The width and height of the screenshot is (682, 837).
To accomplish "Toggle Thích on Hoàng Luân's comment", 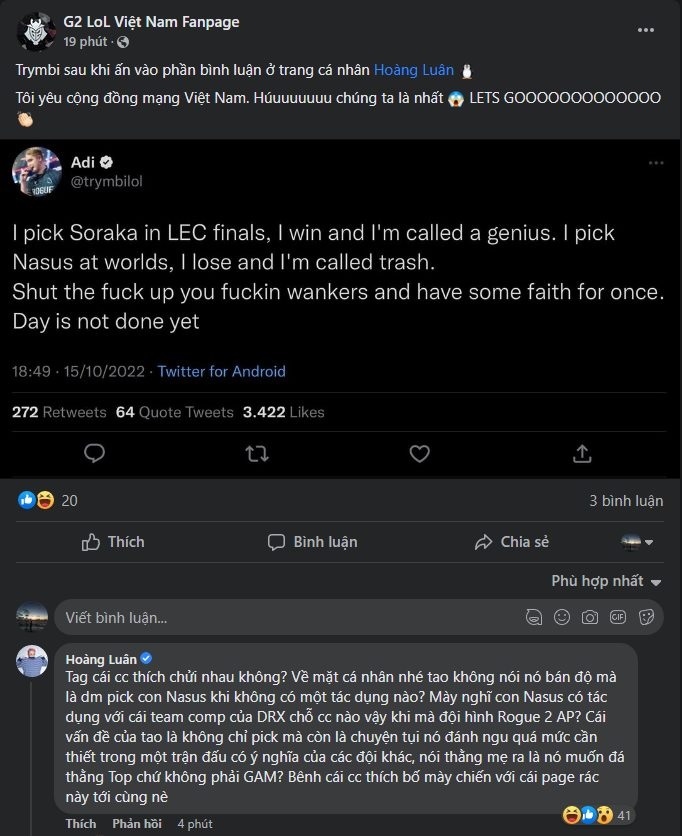I will click(81, 823).
